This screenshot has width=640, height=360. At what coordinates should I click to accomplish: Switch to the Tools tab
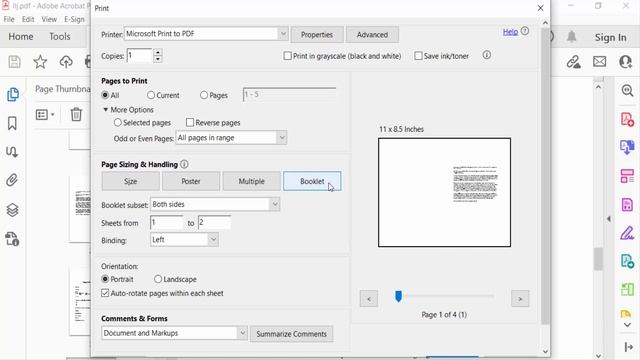pyautogui.click(x=60, y=37)
